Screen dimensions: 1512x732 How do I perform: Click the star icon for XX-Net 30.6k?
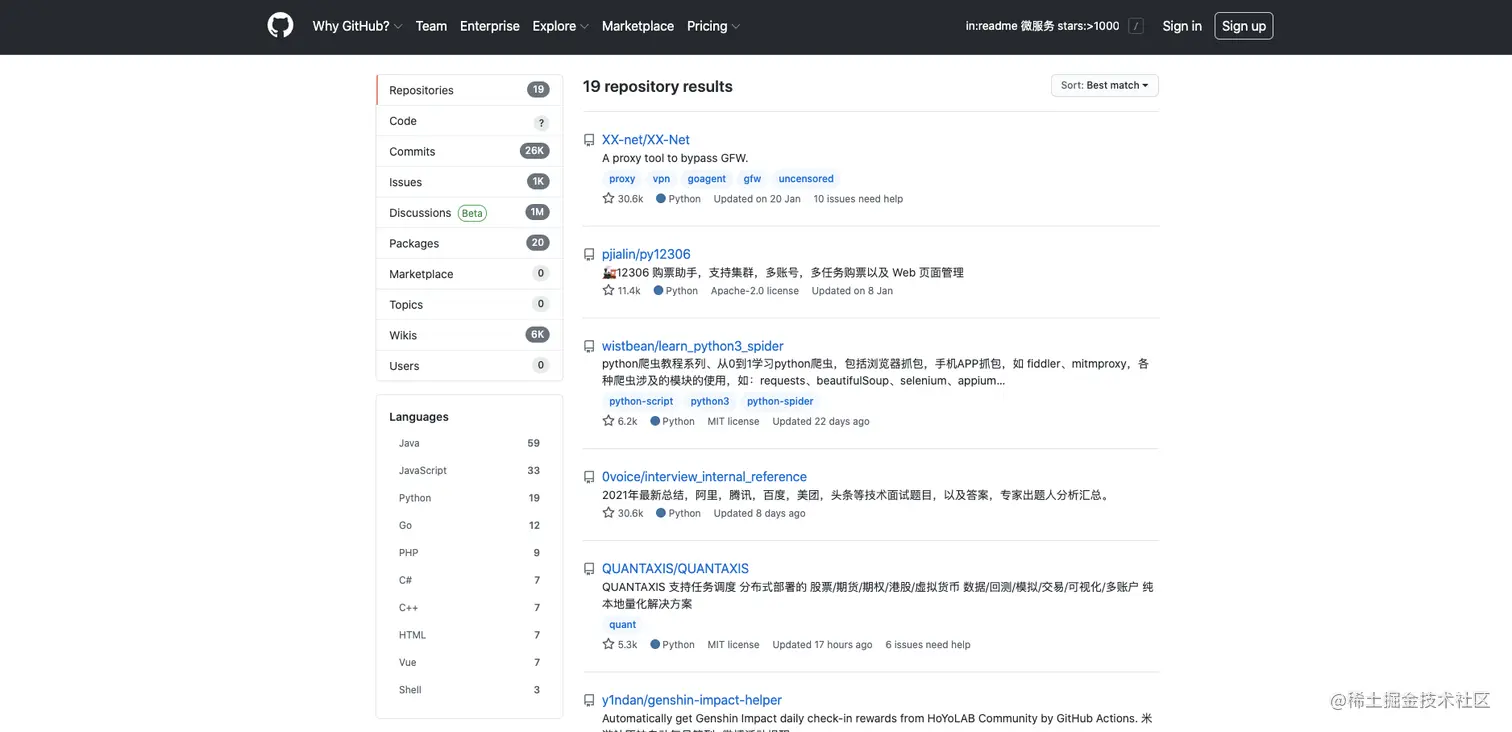pyautogui.click(x=608, y=198)
